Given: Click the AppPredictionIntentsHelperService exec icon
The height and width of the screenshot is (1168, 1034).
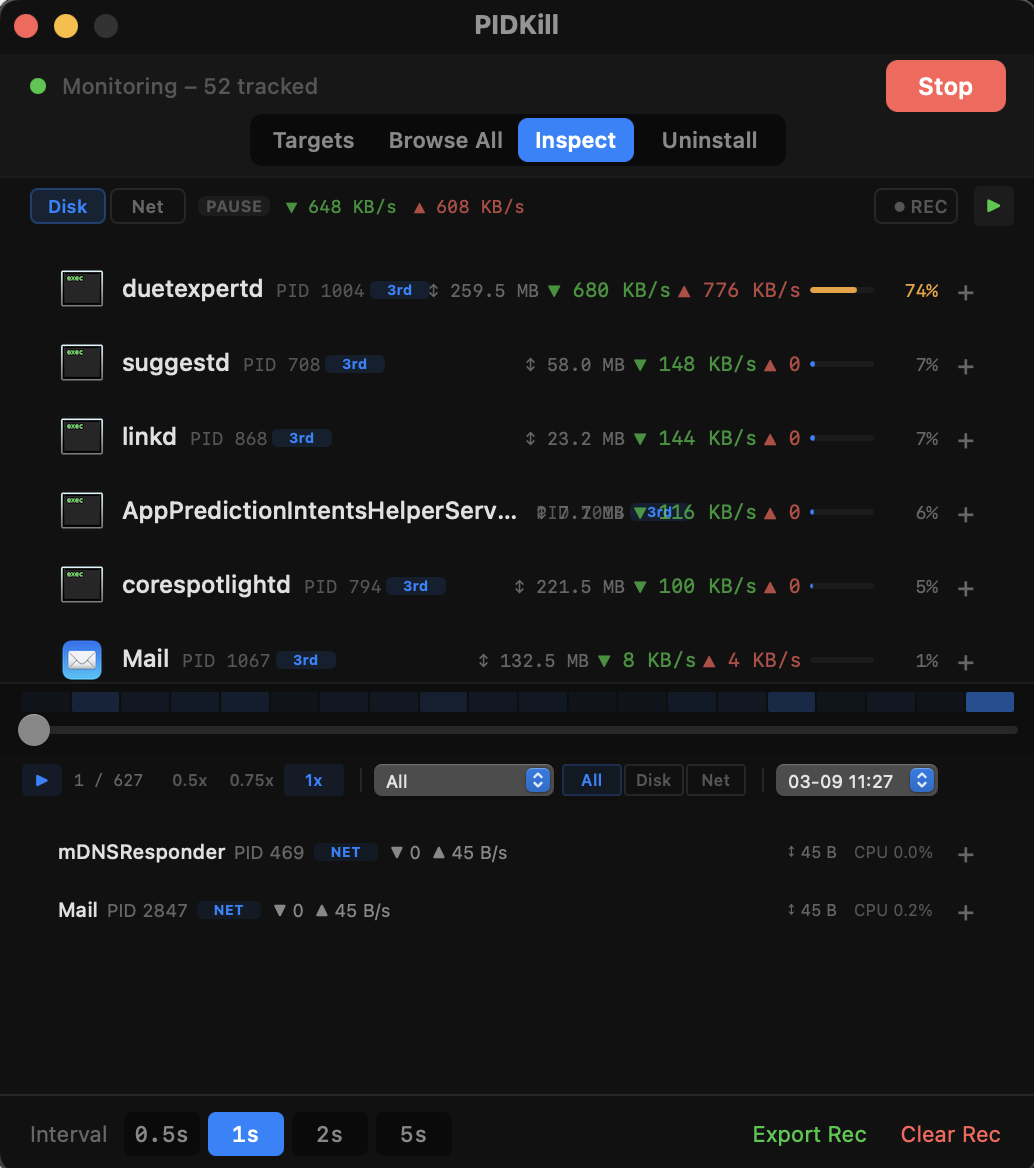Looking at the screenshot, I should pyautogui.click(x=82, y=510).
